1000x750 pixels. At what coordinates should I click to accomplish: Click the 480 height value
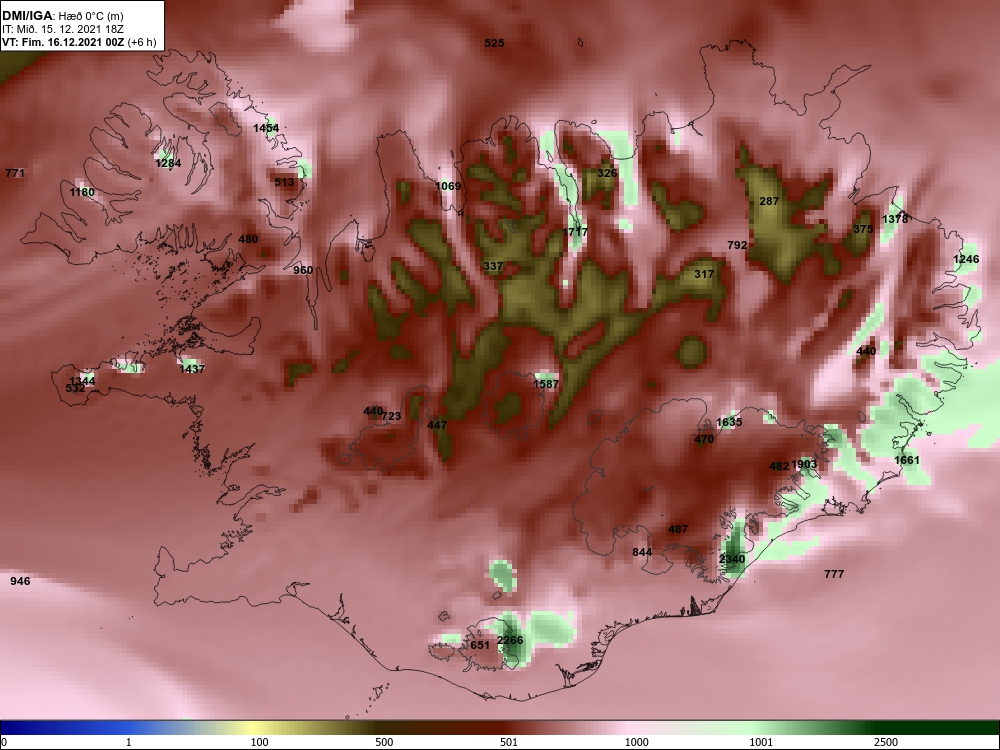coord(248,239)
